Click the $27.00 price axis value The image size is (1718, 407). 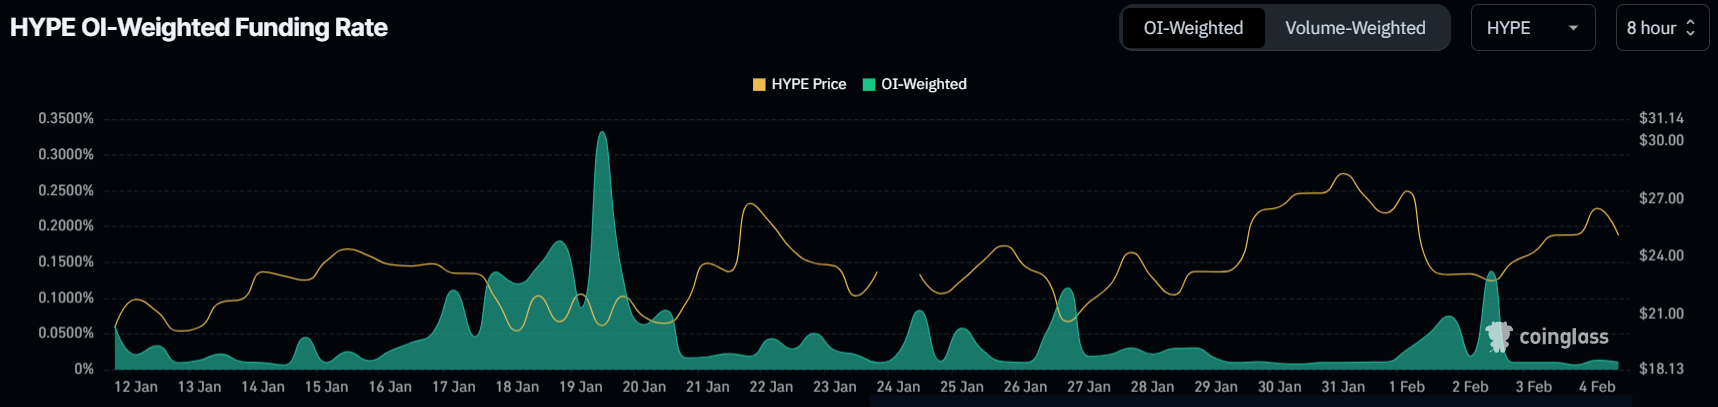1661,198
